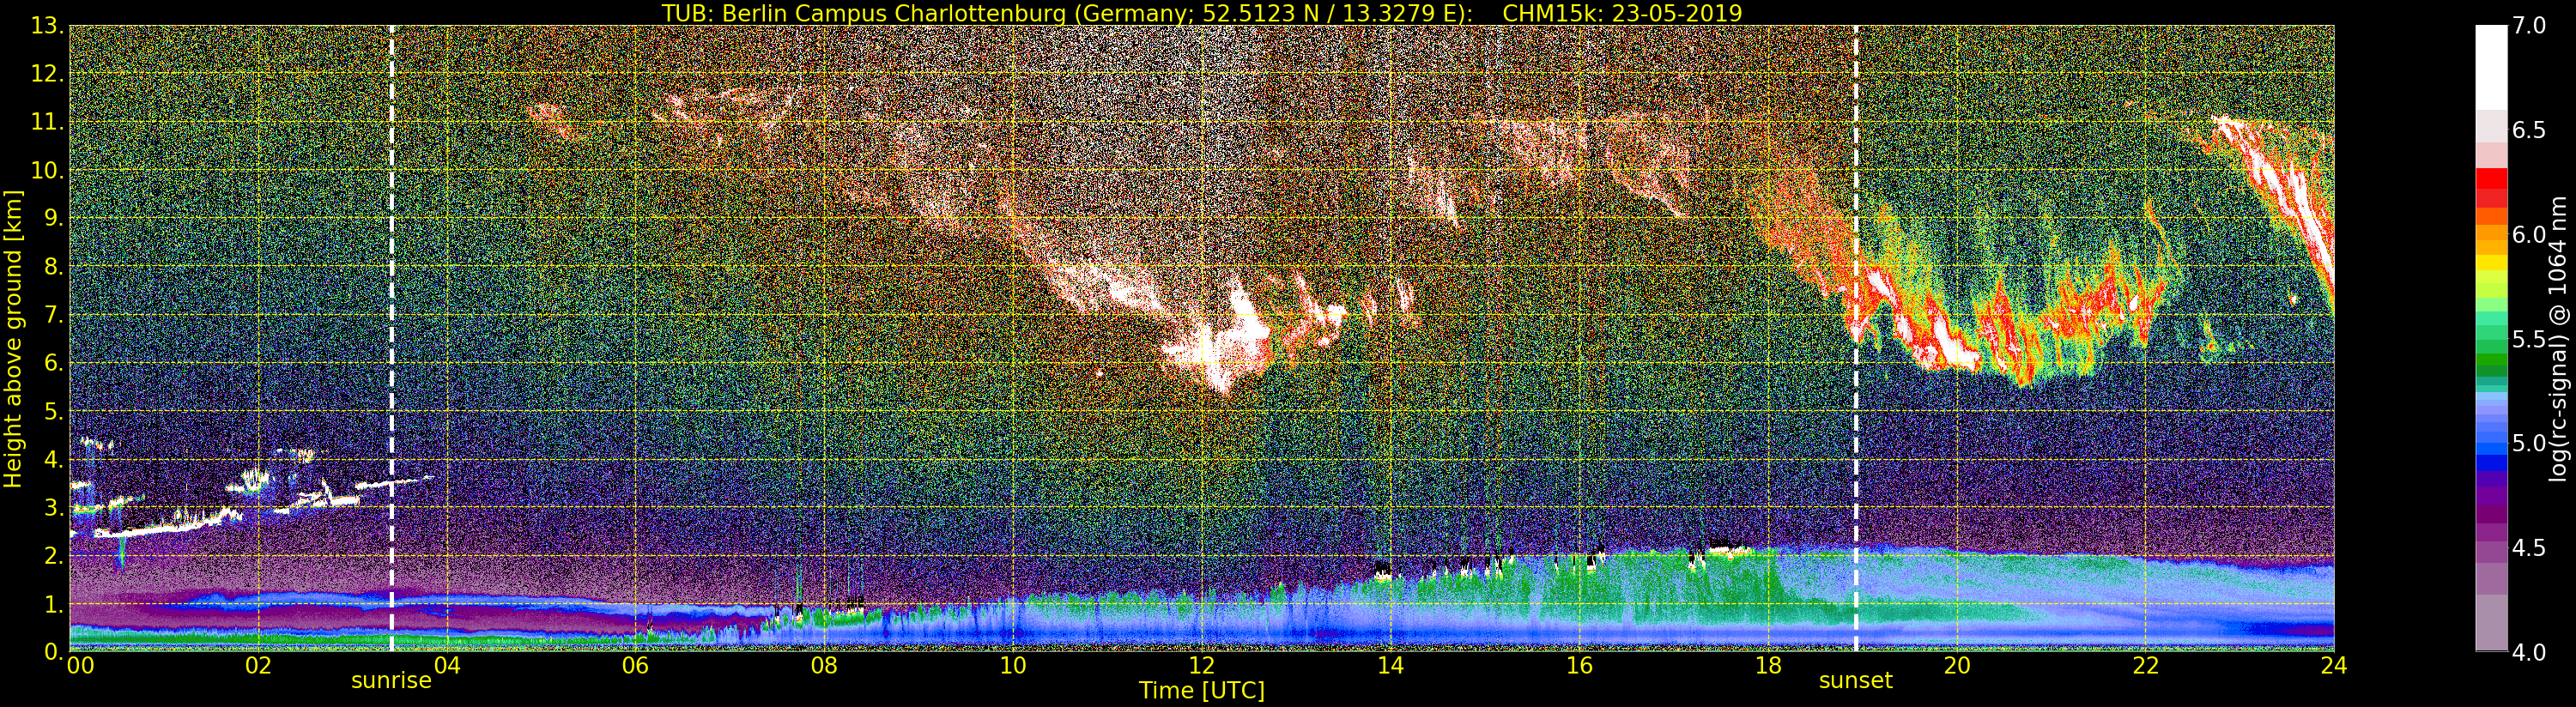Click the height axis tick '1.'
Viewport: 2576px width, 707px height.
coord(53,604)
